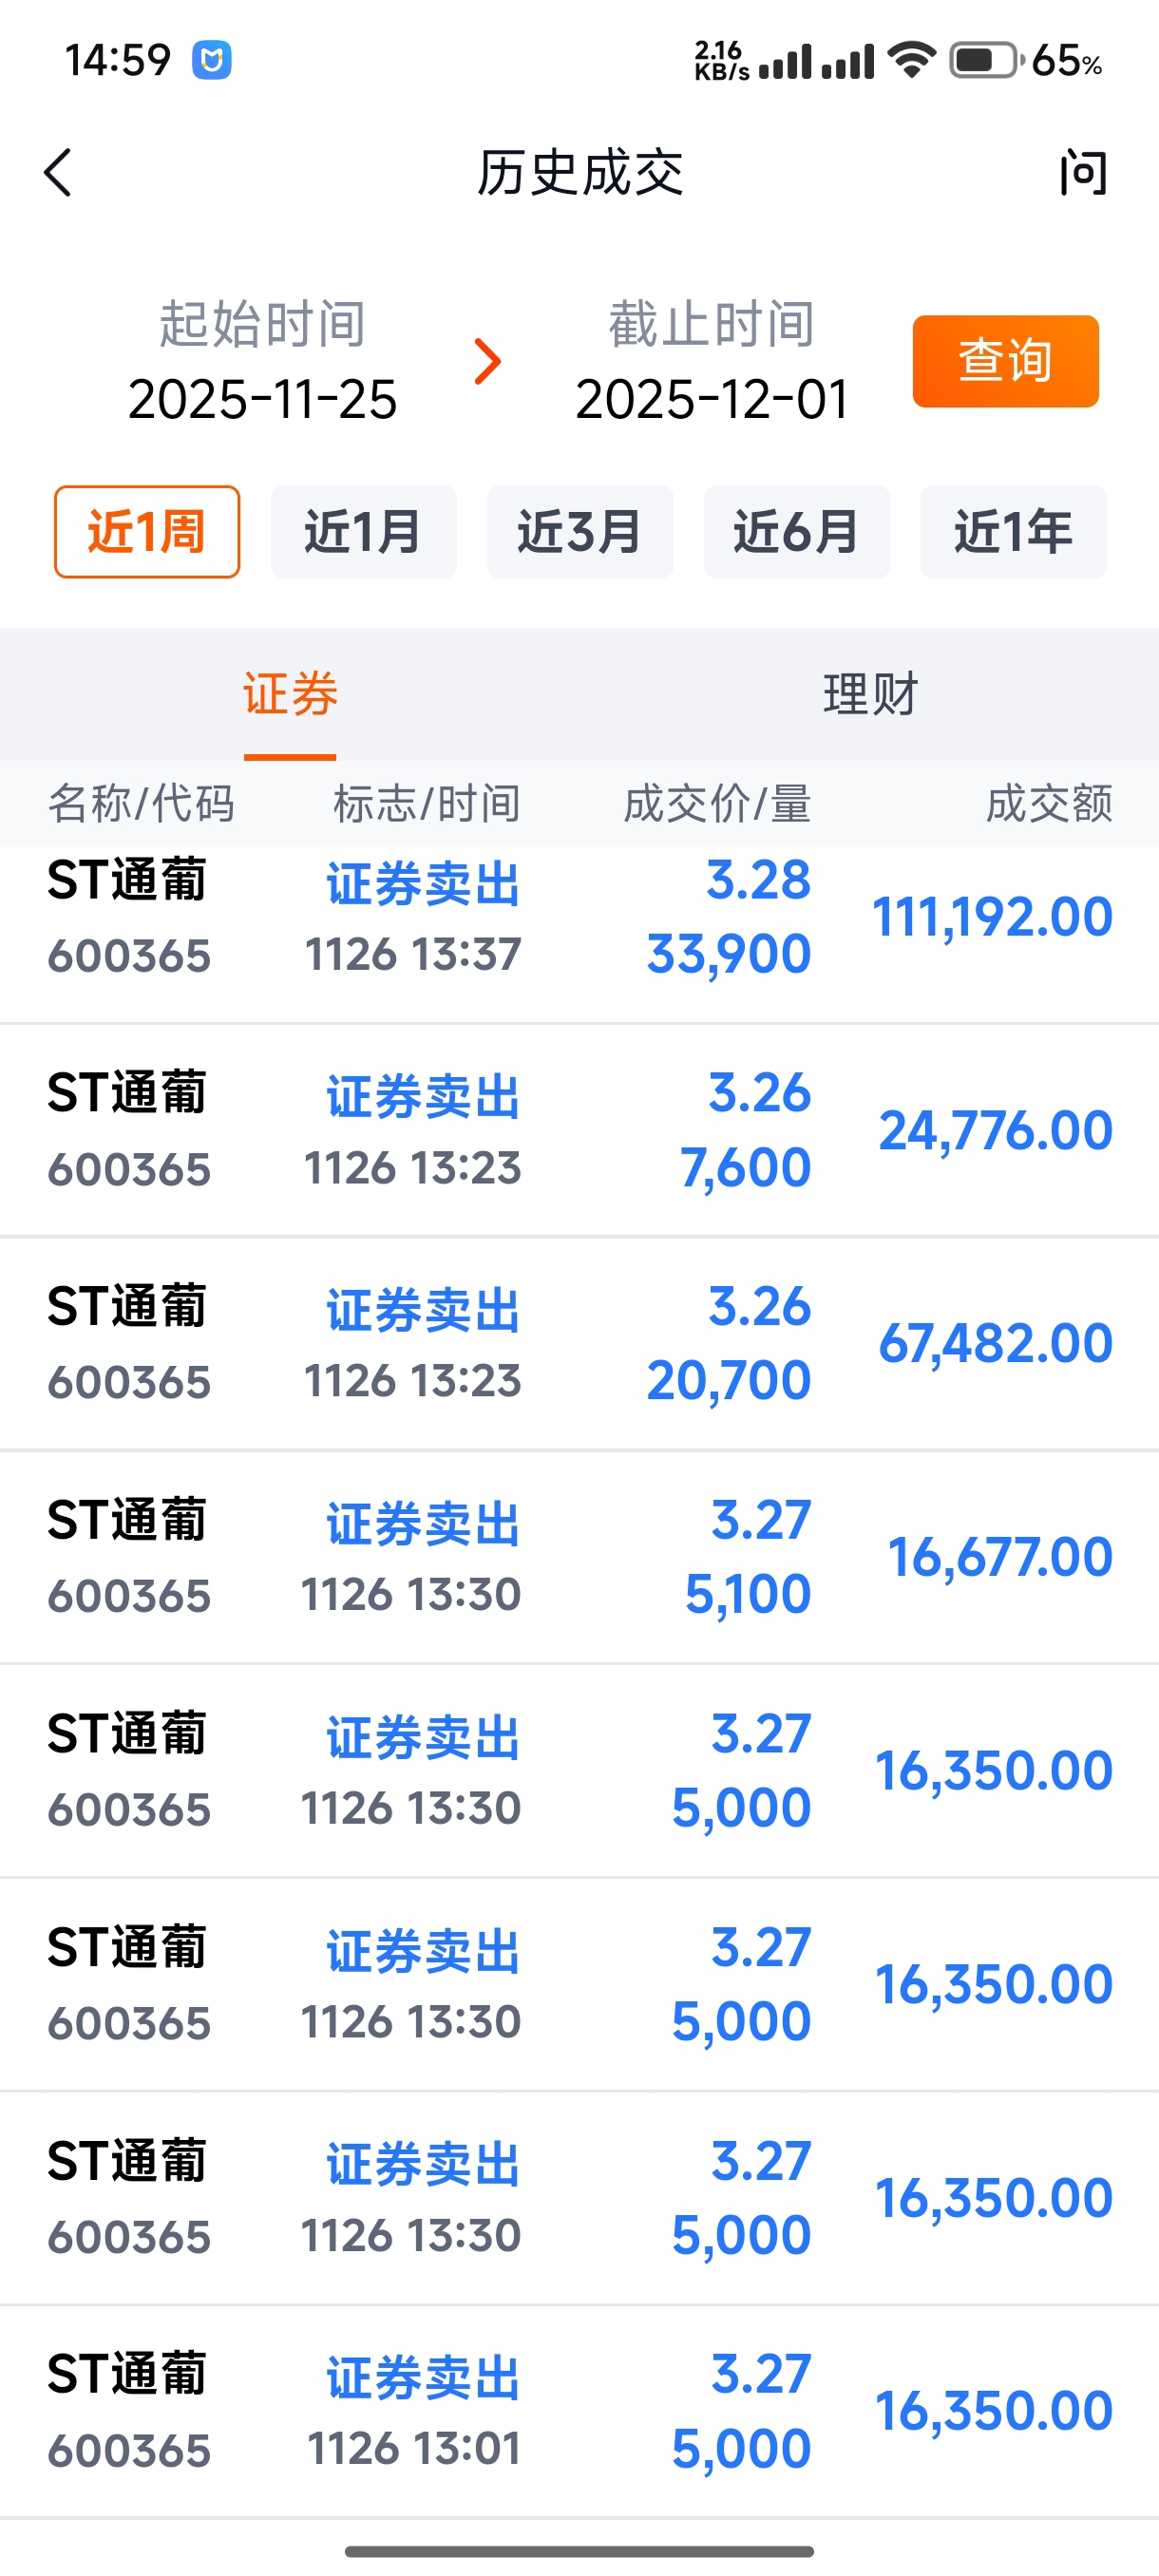The width and height of the screenshot is (1159, 2576).
Task: Switch to the 证券 tab
Action: coord(290,694)
